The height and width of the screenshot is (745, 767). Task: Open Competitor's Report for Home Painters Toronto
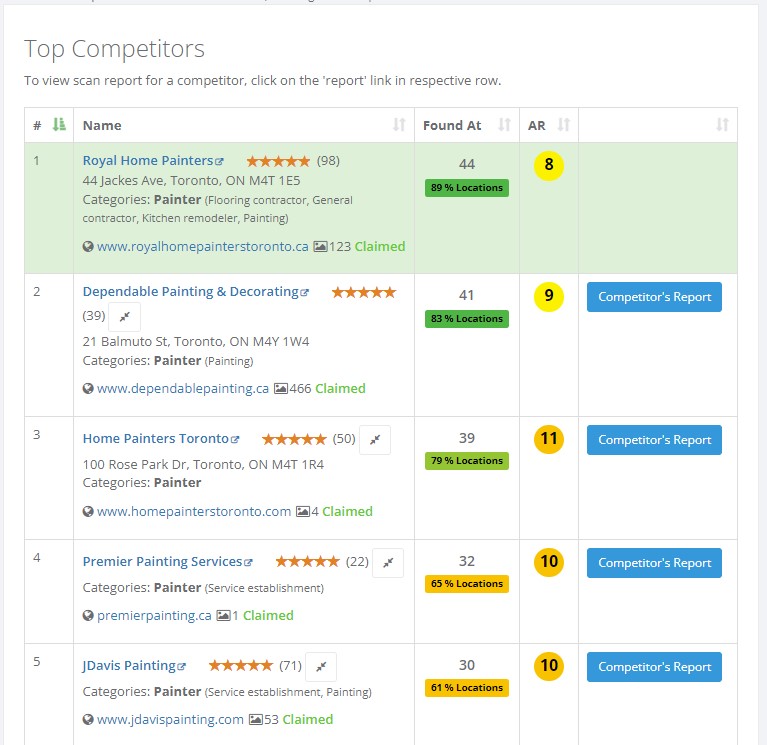point(654,439)
